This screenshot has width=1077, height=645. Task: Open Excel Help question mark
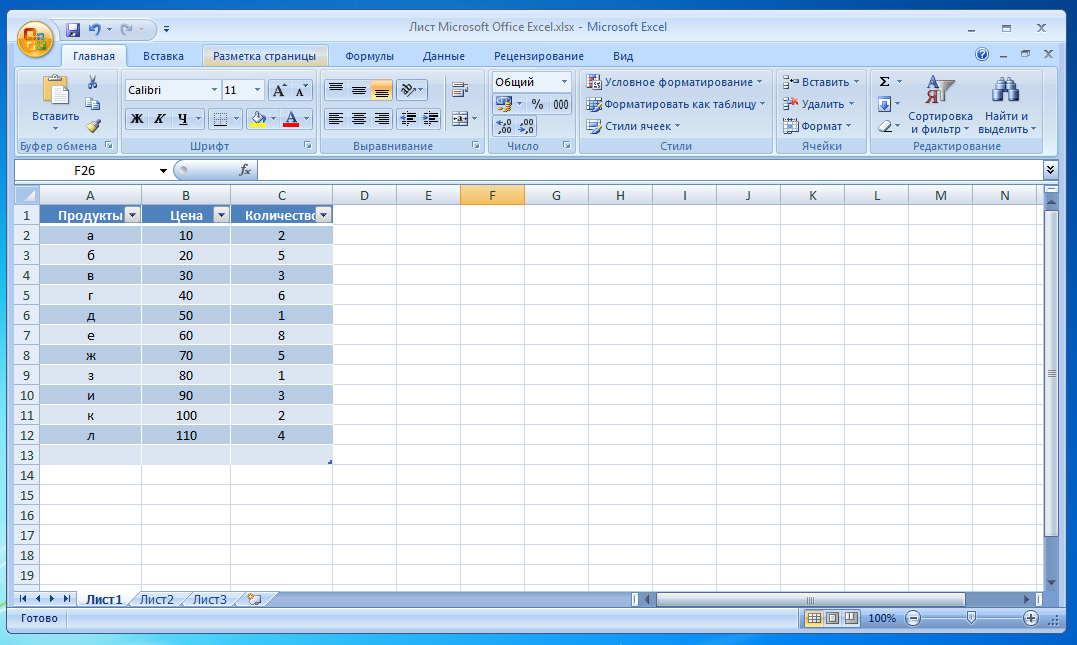click(982, 54)
